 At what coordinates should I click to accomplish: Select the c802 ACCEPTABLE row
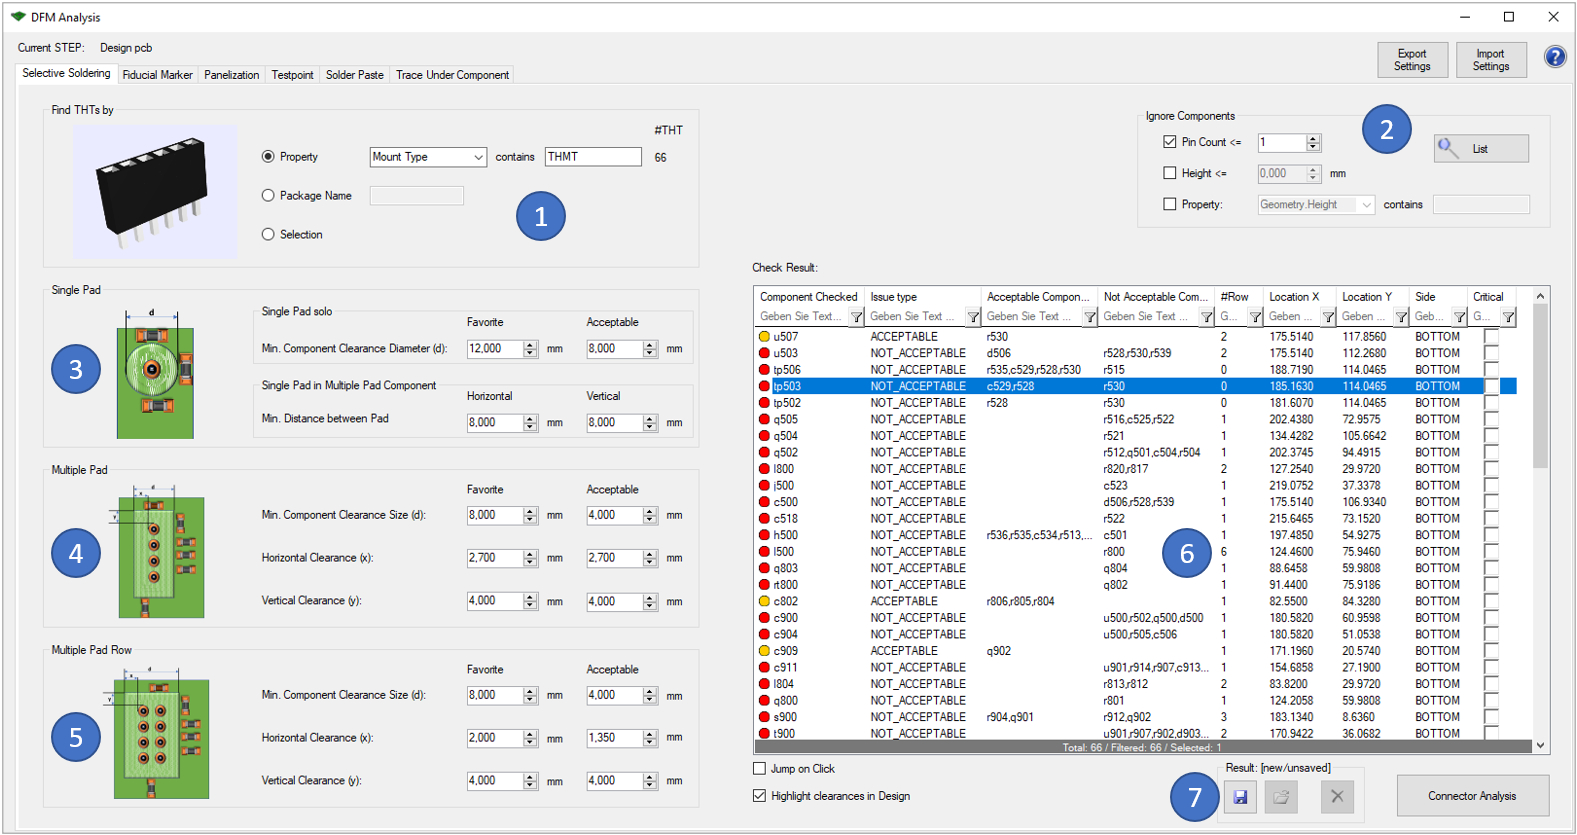click(1136, 601)
